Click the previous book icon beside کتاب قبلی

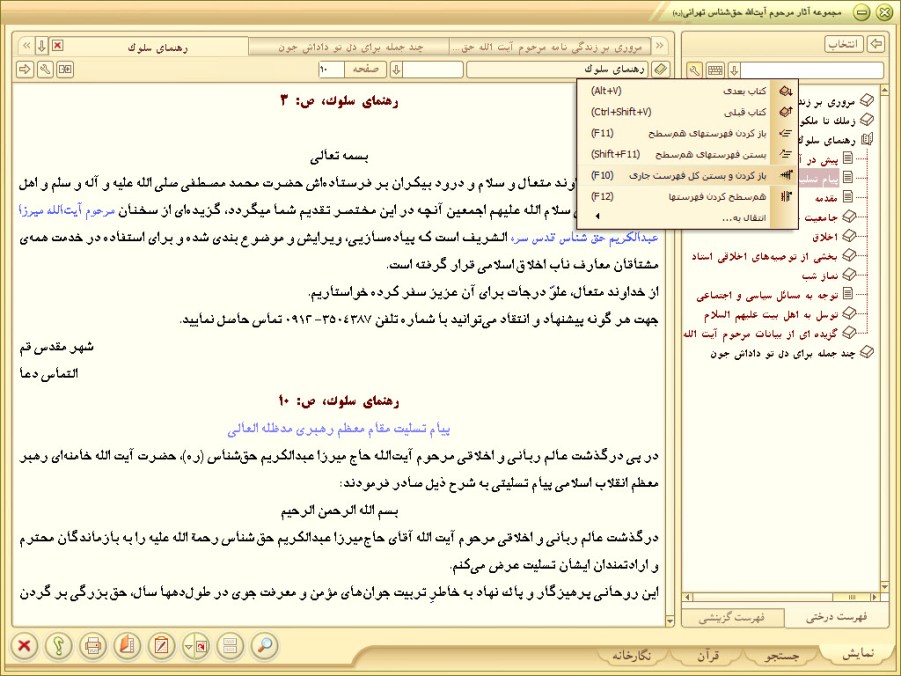[x=786, y=112]
